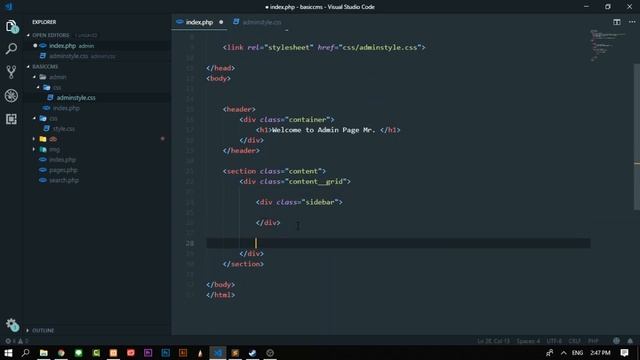This screenshot has height=360, width=640.
Task: Click Spaces: 4 indentation setting
Action: click(x=528, y=341)
